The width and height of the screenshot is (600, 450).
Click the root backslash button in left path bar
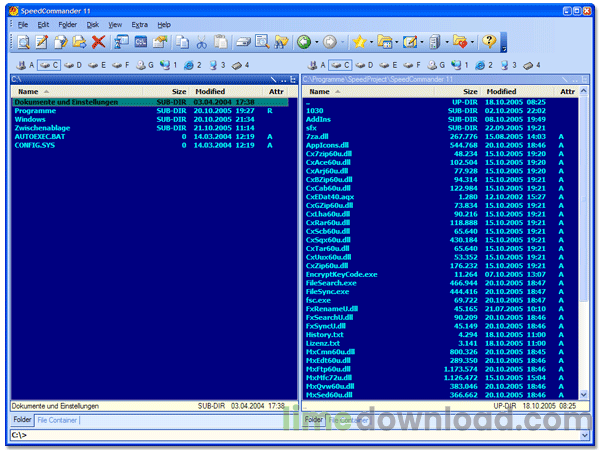pyautogui.click(x=273, y=79)
